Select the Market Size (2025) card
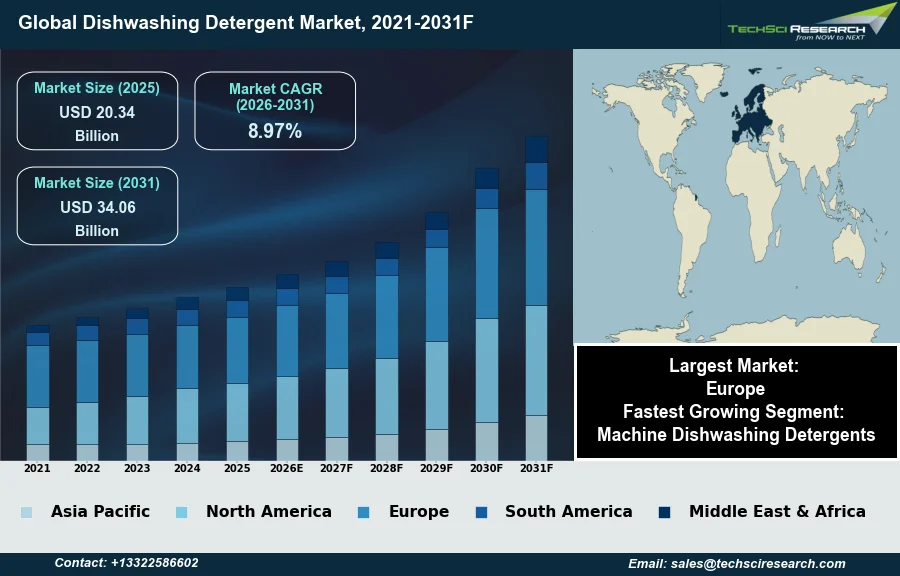This screenshot has width=900, height=576. click(97, 111)
